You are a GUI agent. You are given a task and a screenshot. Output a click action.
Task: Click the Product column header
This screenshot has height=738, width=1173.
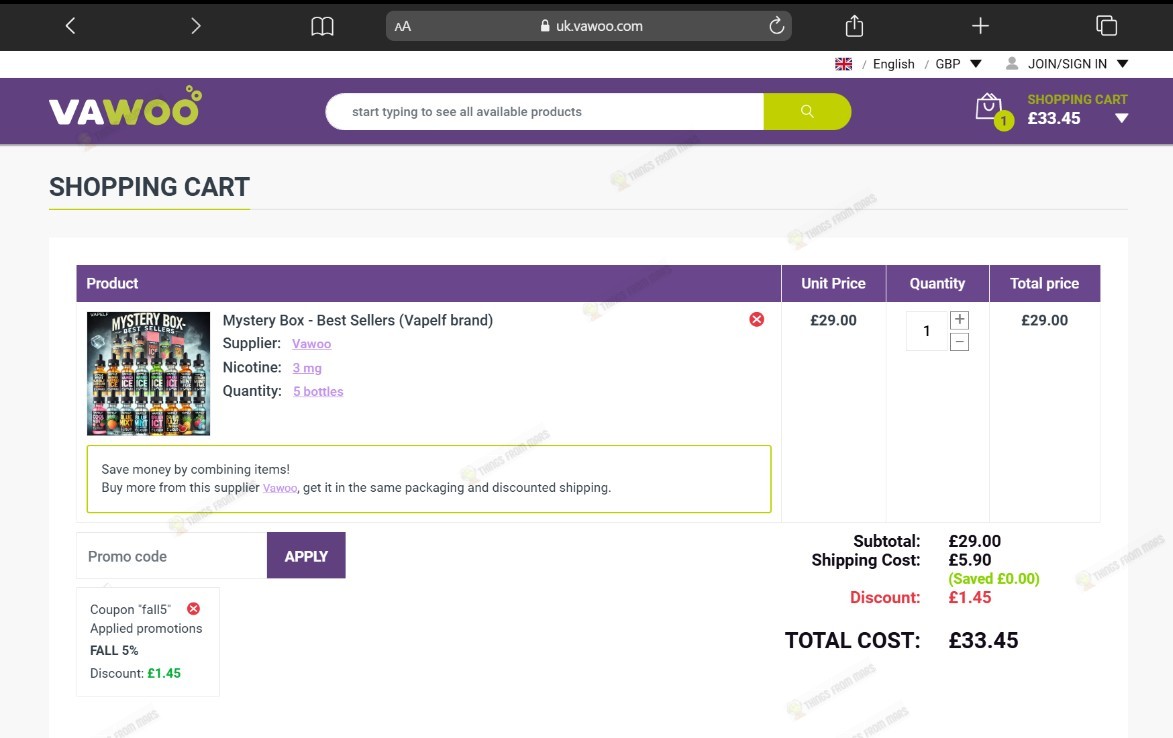coord(429,283)
